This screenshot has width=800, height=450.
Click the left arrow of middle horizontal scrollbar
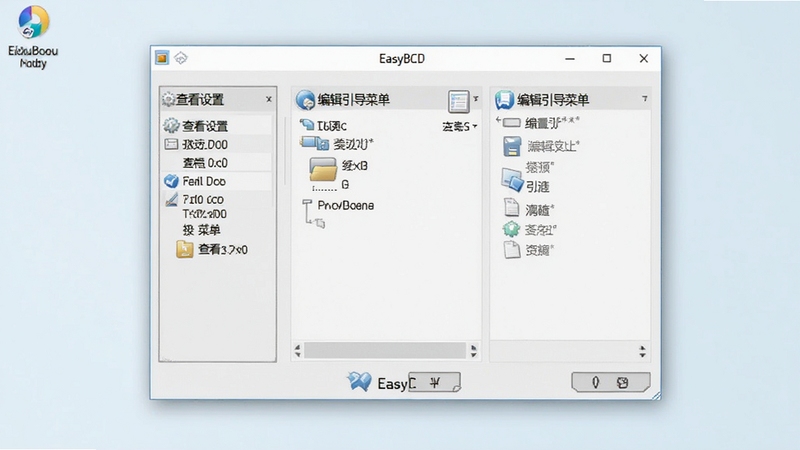pos(297,351)
